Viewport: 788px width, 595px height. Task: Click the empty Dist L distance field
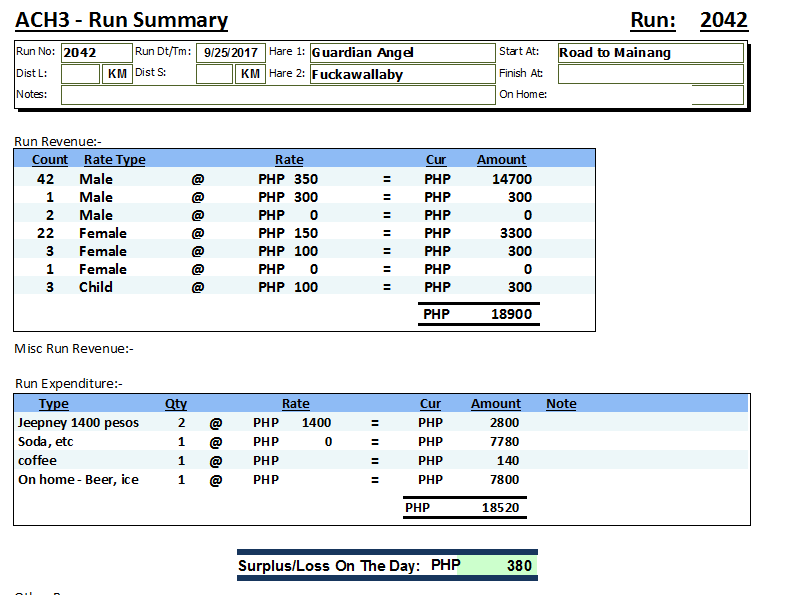80,74
